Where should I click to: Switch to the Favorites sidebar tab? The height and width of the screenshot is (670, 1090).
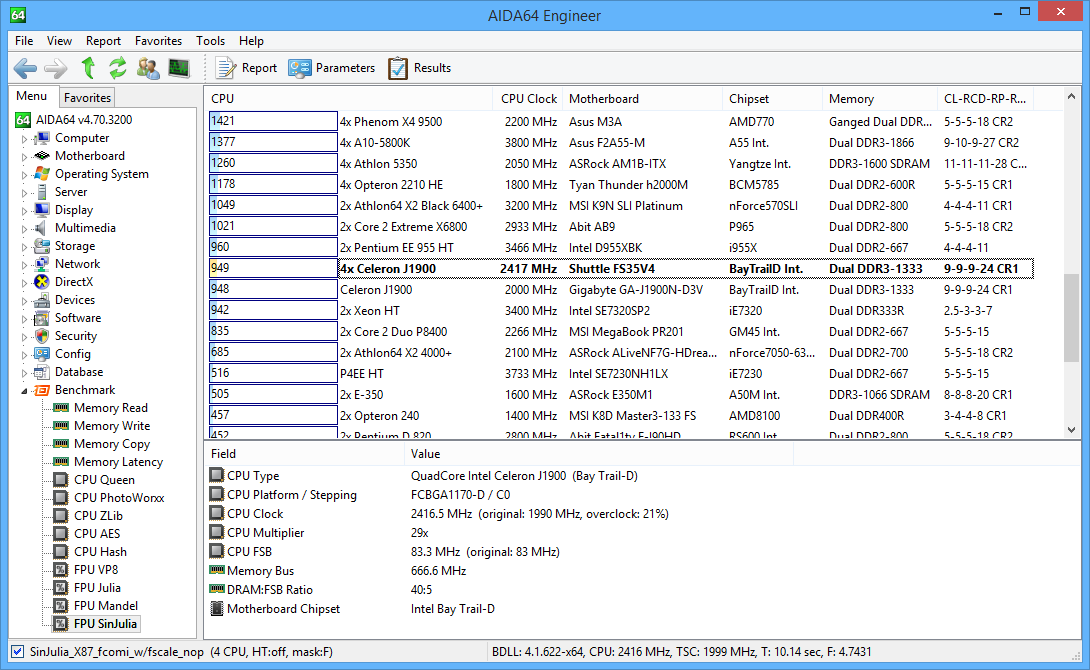click(87, 98)
